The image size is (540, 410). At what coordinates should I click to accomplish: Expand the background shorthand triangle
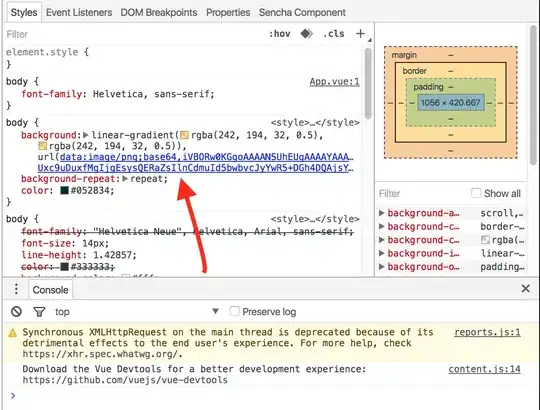pyautogui.click(x=86, y=135)
